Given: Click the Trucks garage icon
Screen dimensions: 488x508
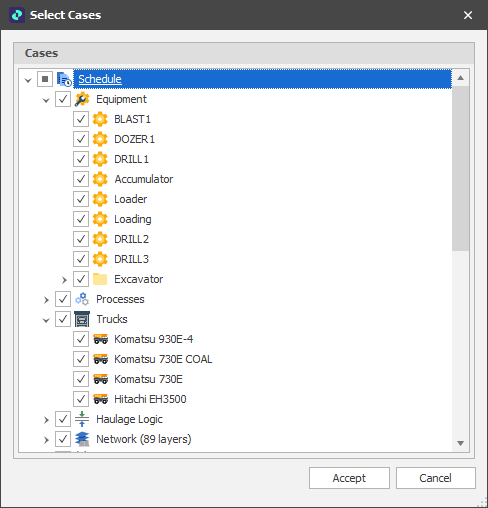Looking at the screenshot, I should (82, 319).
